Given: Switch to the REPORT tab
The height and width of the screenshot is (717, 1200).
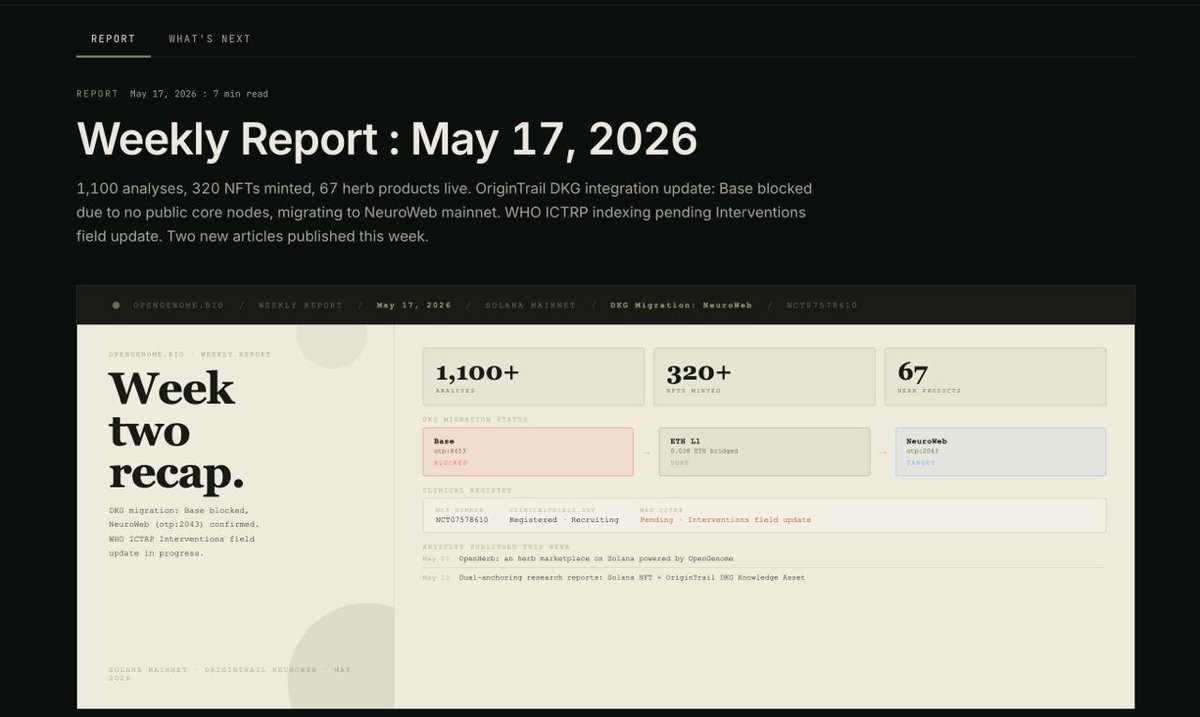Looking at the screenshot, I should click(113, 39).
